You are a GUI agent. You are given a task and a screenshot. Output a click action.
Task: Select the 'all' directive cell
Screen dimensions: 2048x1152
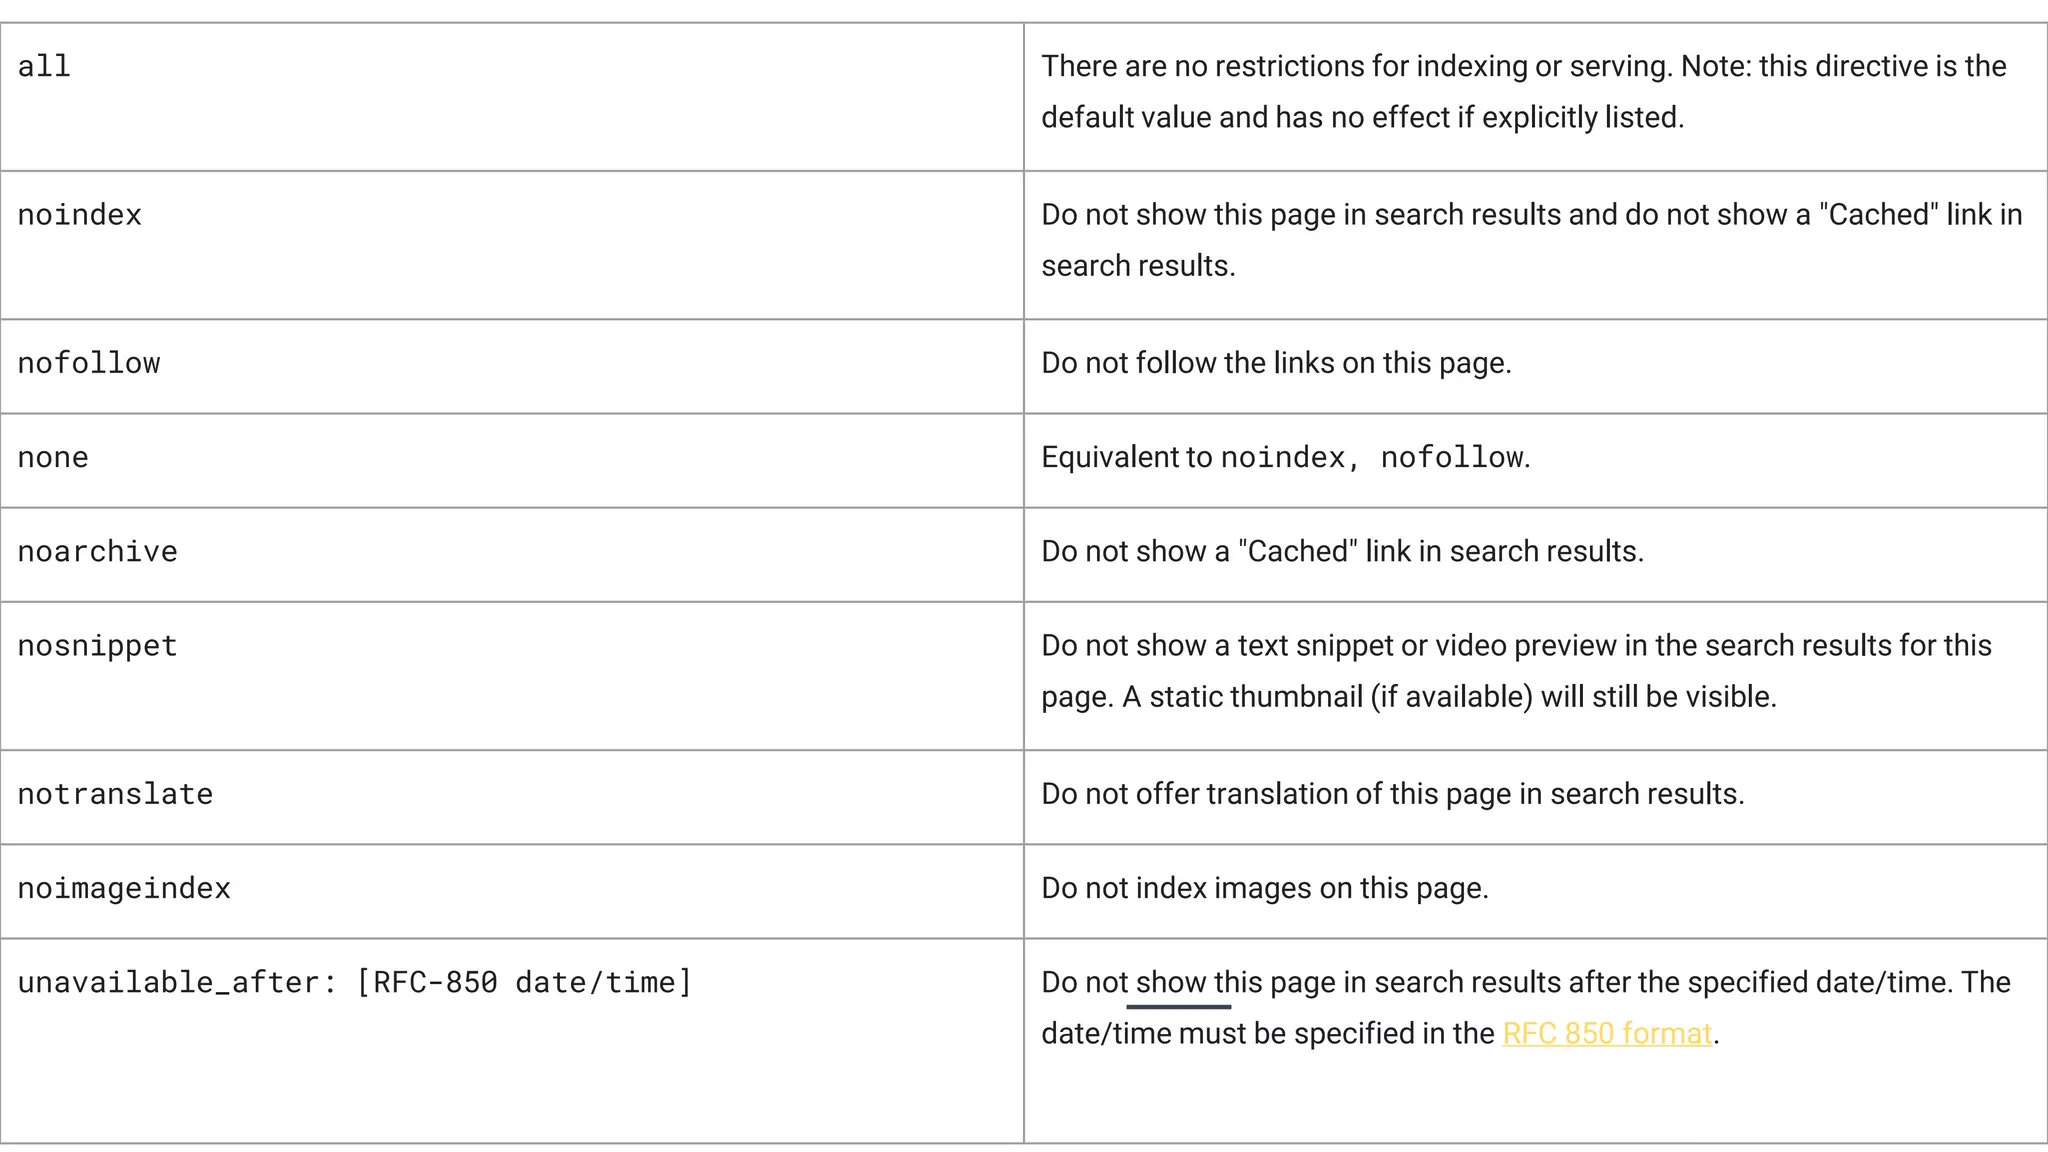(512, 97)
